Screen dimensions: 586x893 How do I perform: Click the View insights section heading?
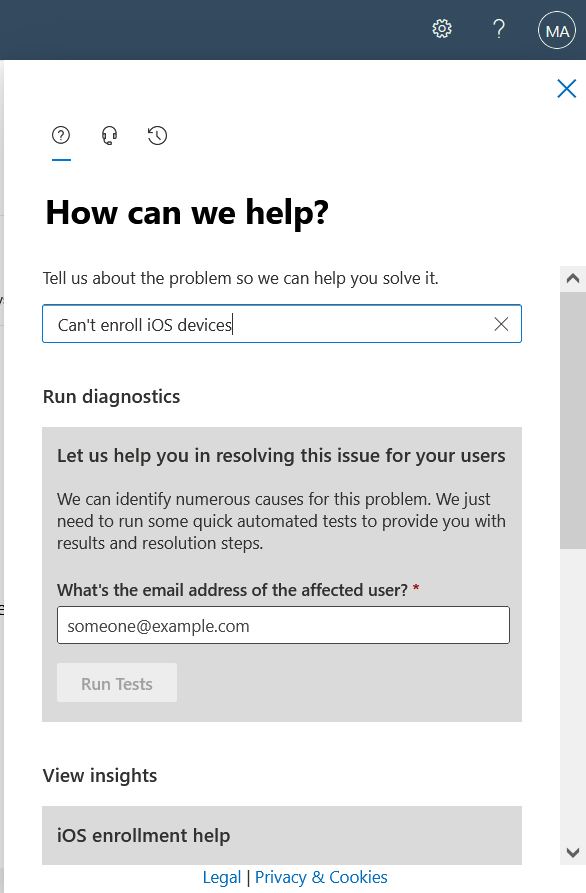(100, 776)
